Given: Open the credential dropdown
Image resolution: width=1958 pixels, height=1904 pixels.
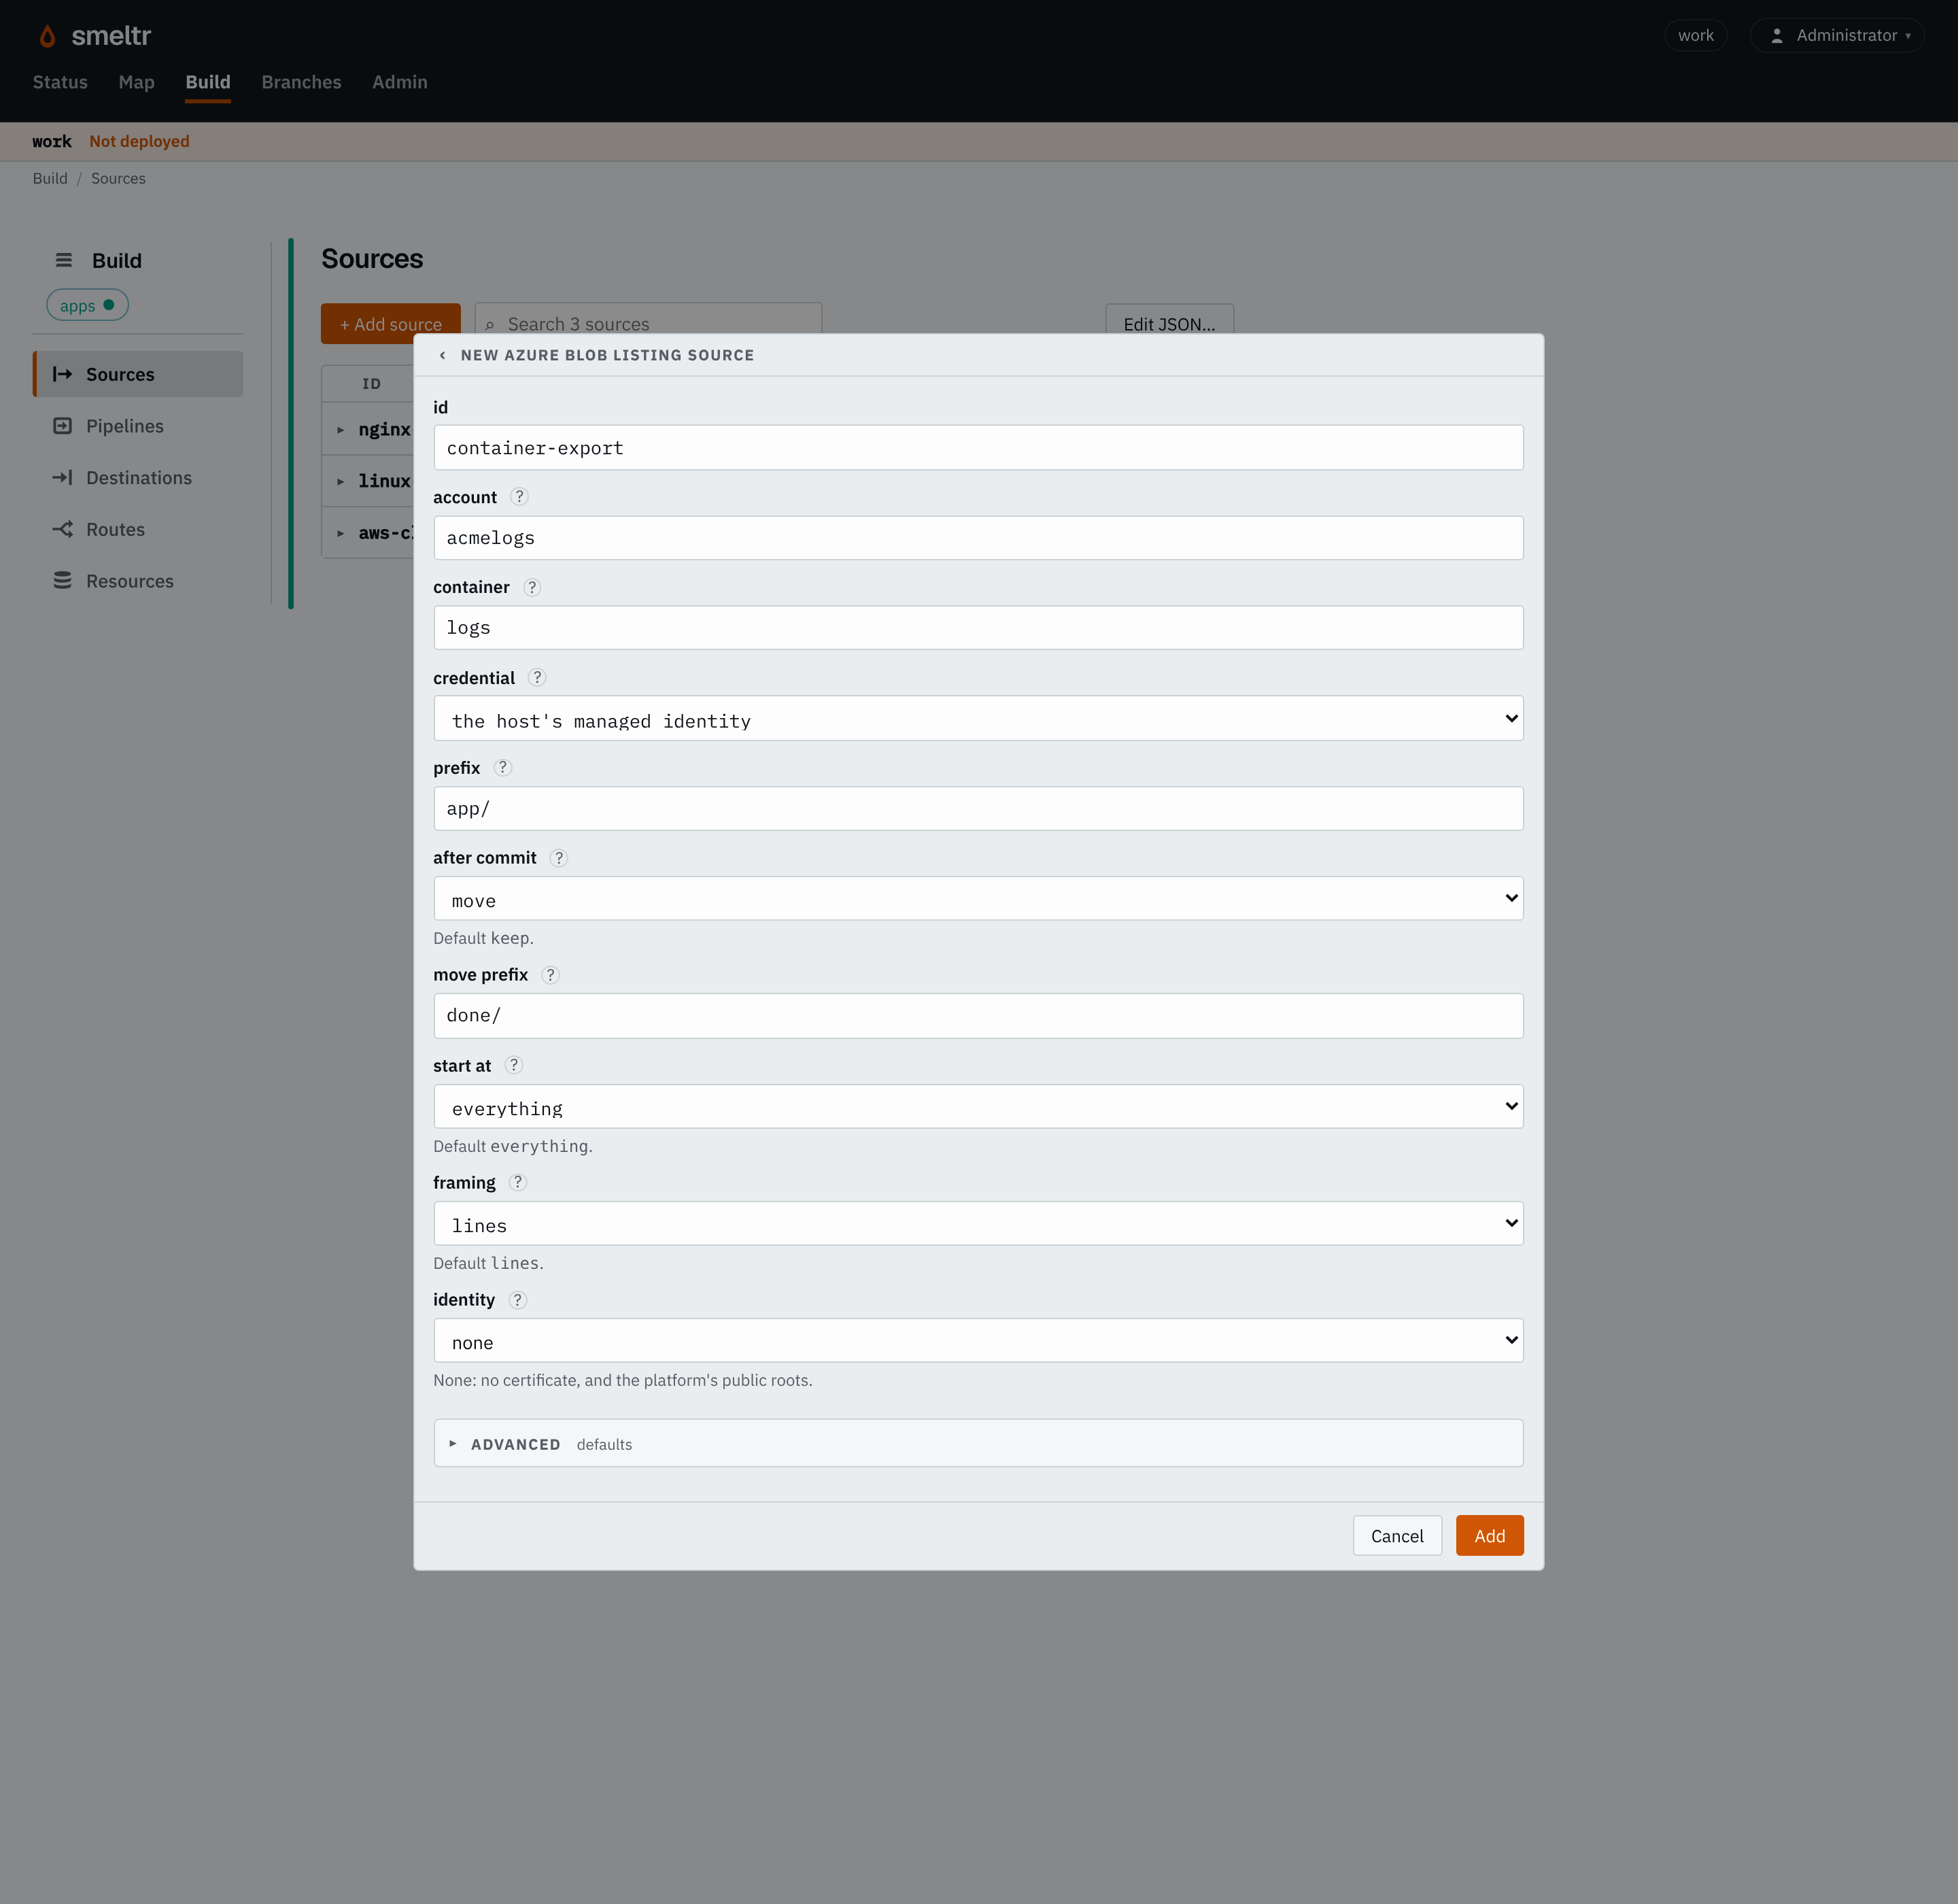Looking at the screenshot, I should click(x=978, y=719).
